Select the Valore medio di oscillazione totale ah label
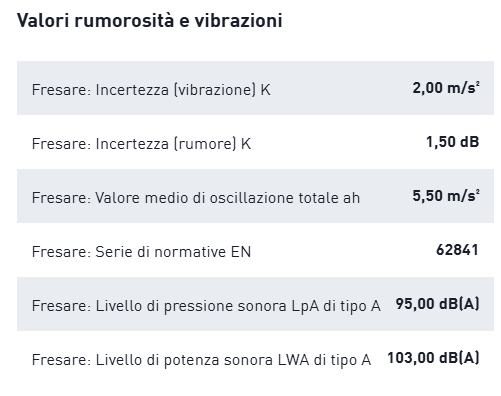The height and width of the screenshot is (396, 501). (228, 198)
